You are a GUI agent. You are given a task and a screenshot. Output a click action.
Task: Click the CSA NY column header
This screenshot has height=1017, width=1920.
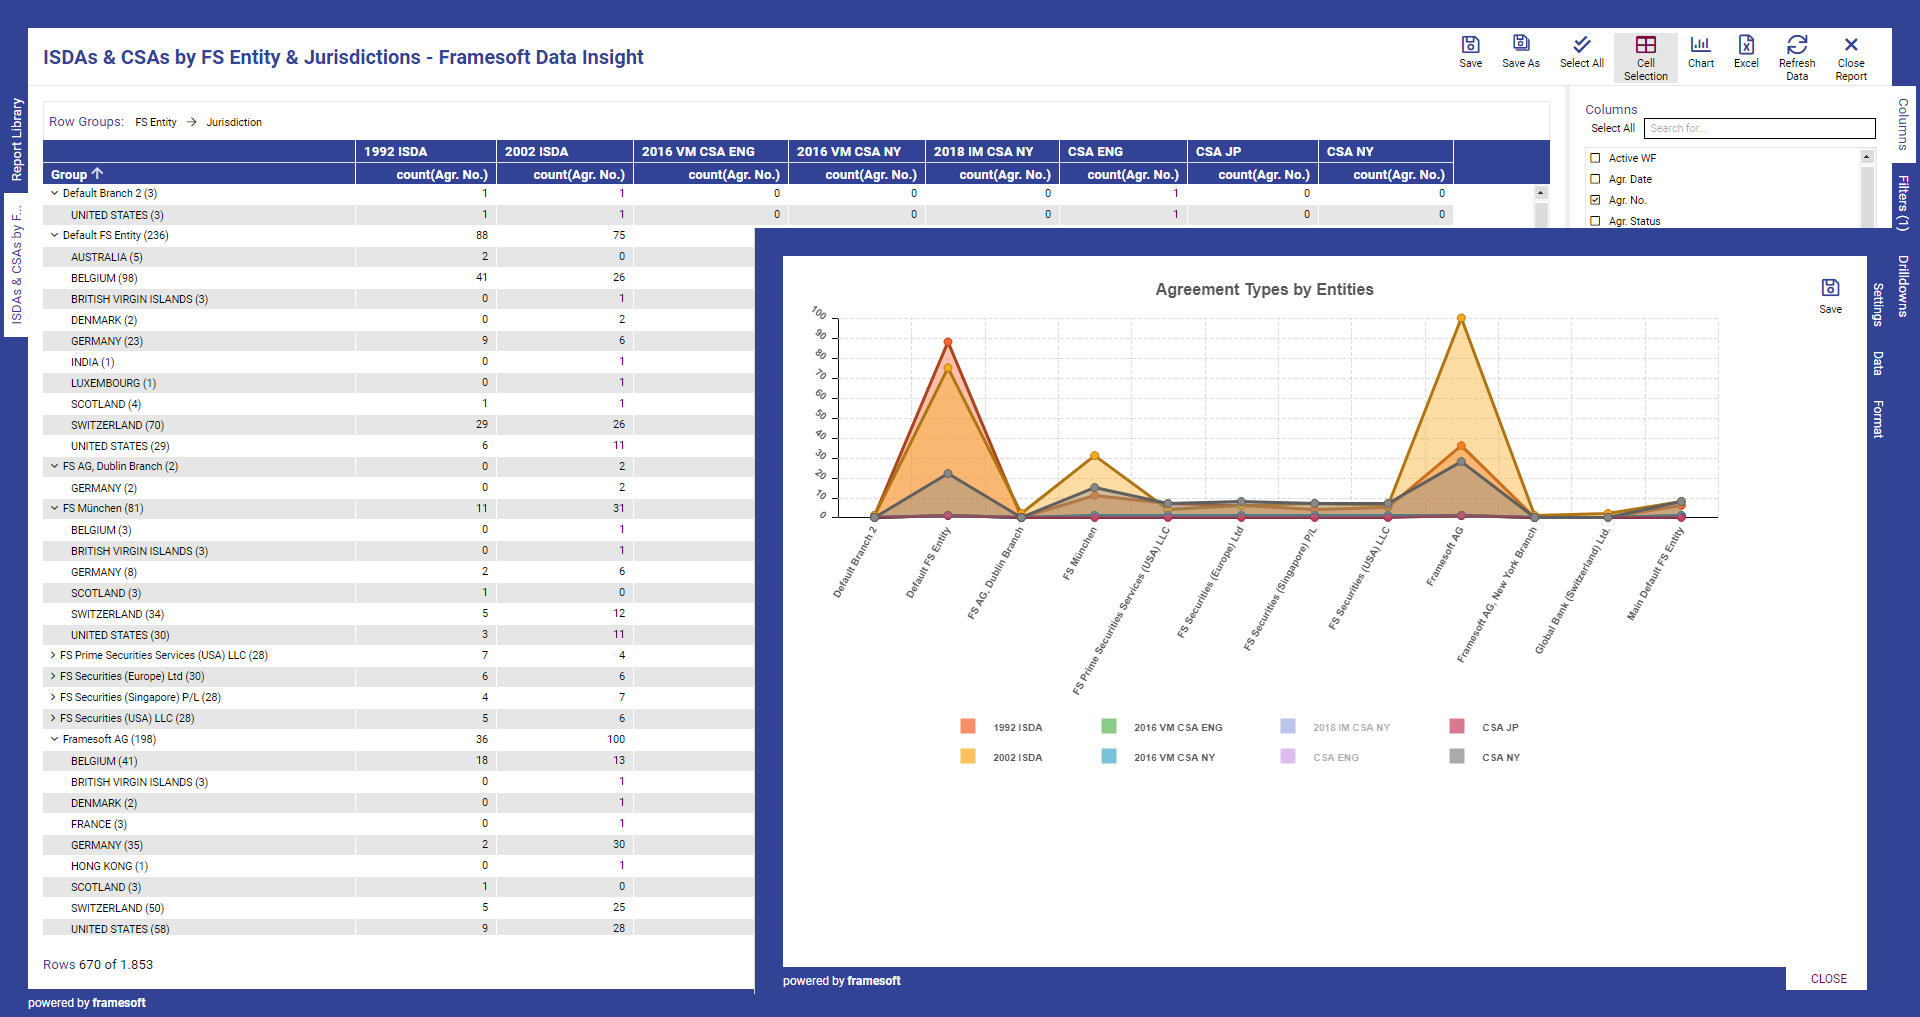(x=1386, y=151)
